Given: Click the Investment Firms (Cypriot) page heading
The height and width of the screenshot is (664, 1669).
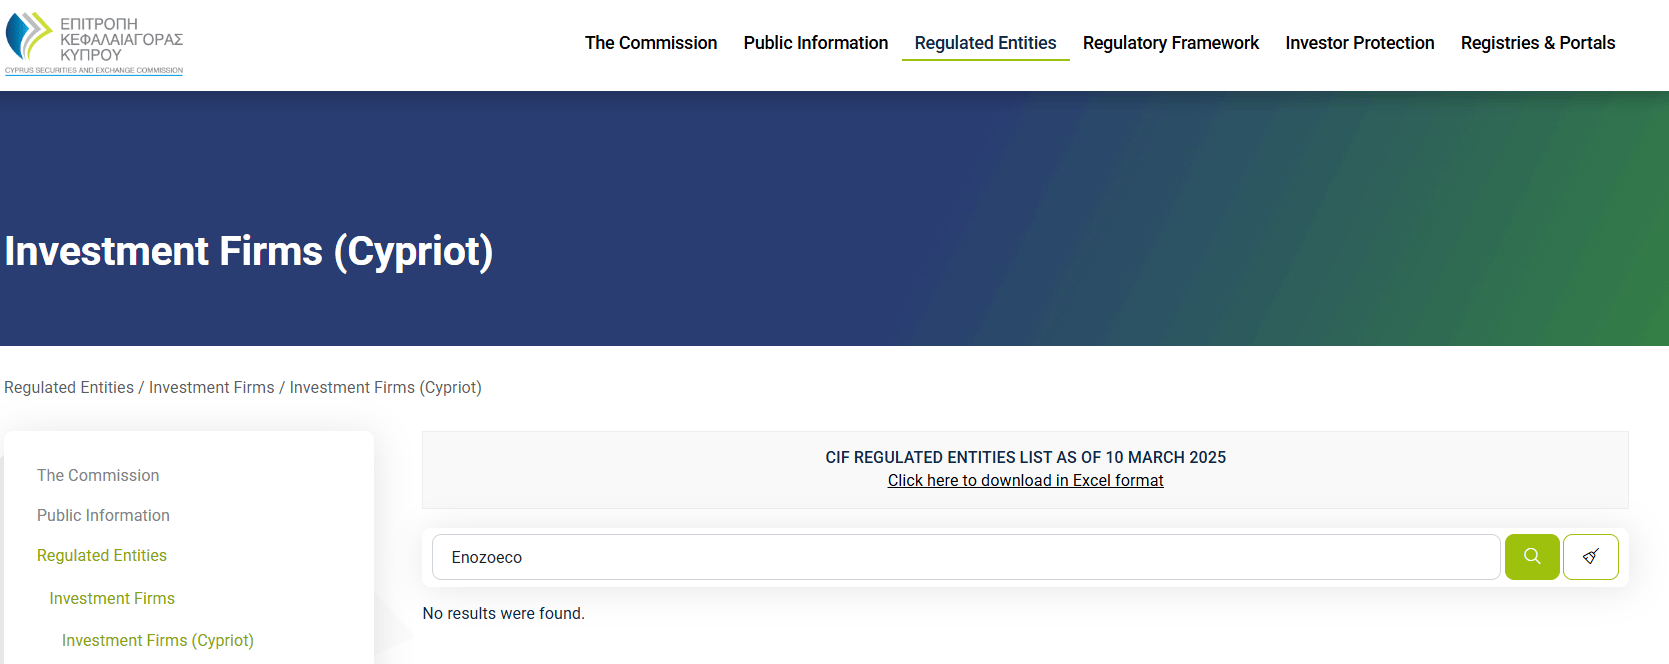Looking at the screenshot, I should (x=249, y=251).
